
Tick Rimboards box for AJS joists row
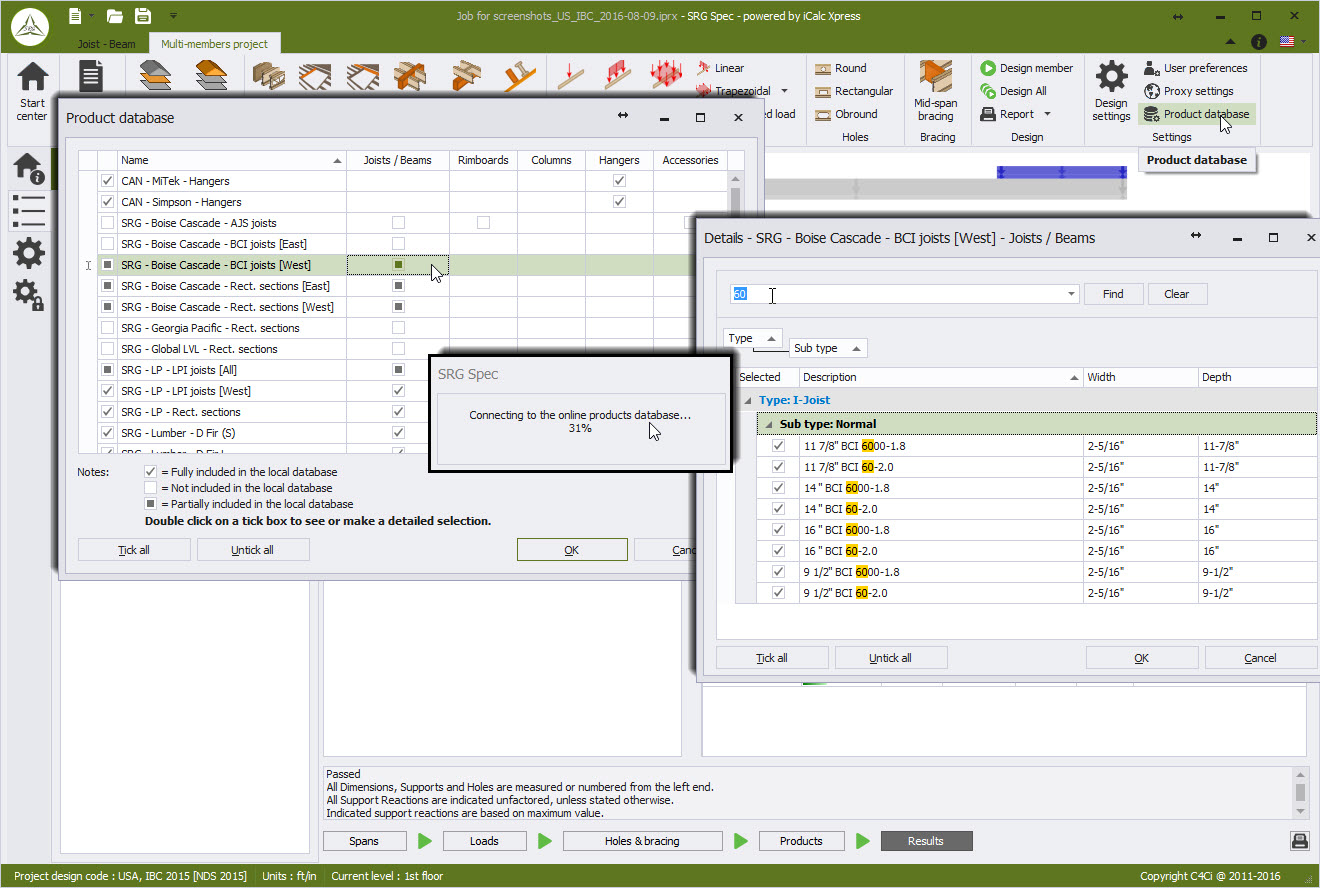[483, 223]
